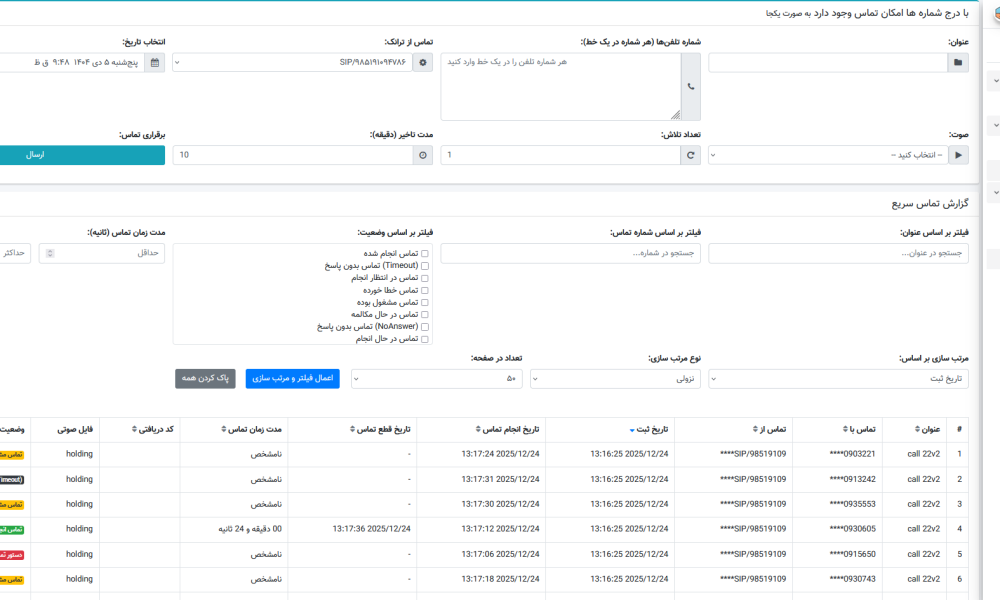Image resolution: width=1000 pixels, height=600 pixels.
Task: Enable the تماس مشغول بوده checkbox
Action: click(x=425, y=302)
